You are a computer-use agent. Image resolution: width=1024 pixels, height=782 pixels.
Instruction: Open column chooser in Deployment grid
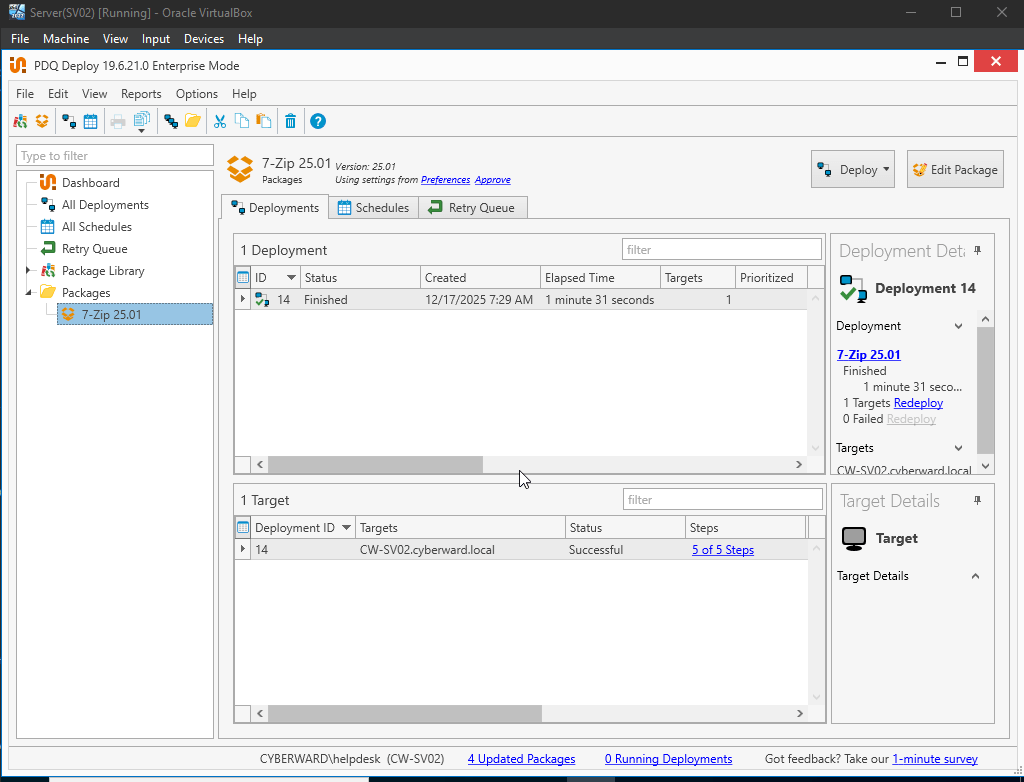tap(242, 278)
